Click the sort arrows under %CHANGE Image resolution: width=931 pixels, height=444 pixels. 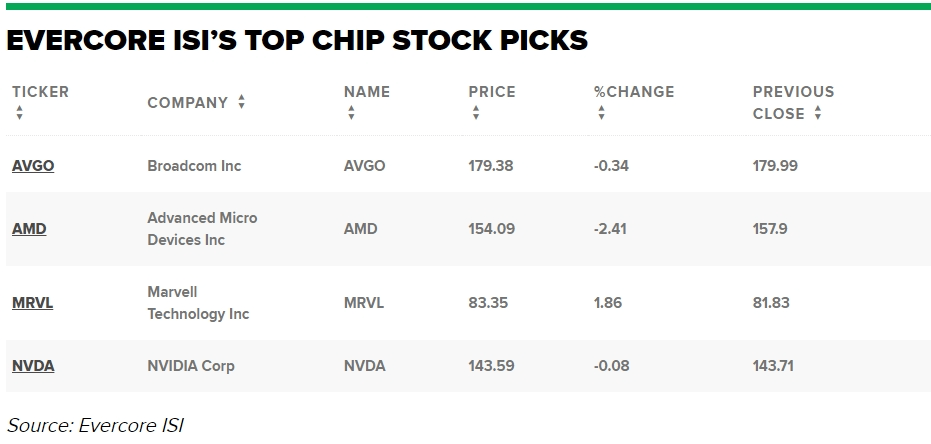(x=601, y=112)
